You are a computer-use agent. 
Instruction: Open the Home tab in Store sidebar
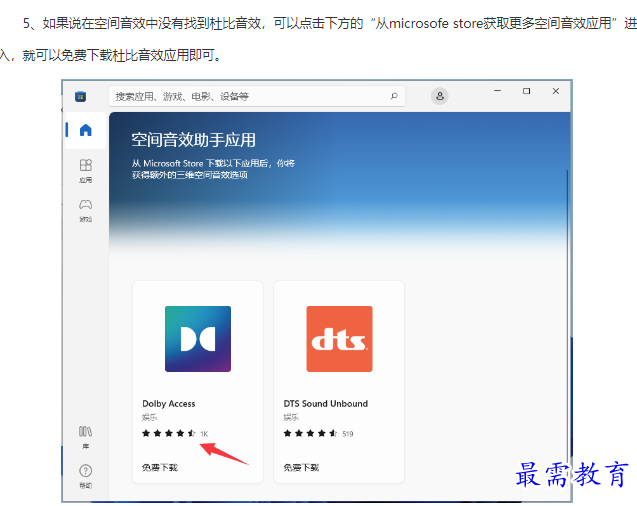click(86, 130)
